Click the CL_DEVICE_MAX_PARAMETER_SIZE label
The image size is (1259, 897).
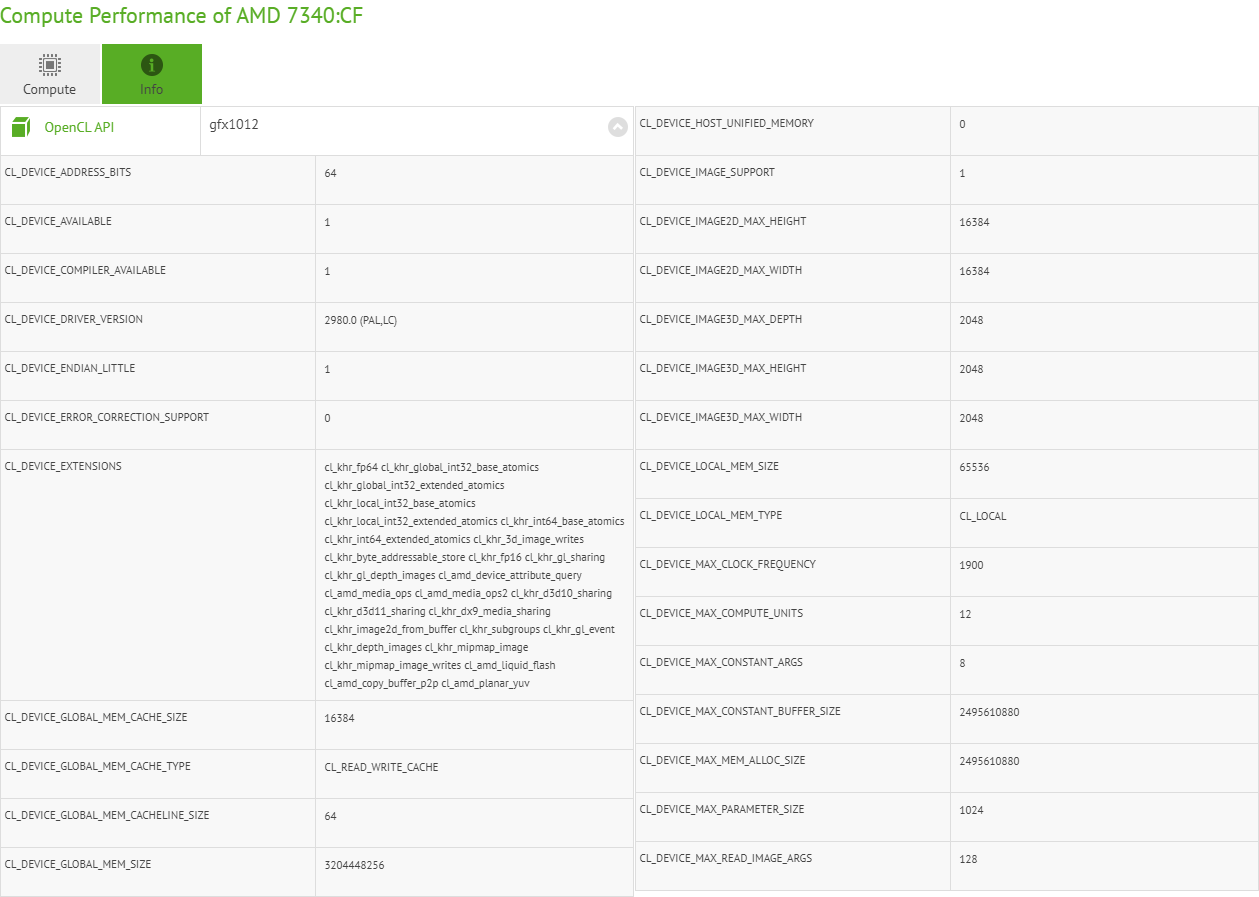tap(722, 809)
